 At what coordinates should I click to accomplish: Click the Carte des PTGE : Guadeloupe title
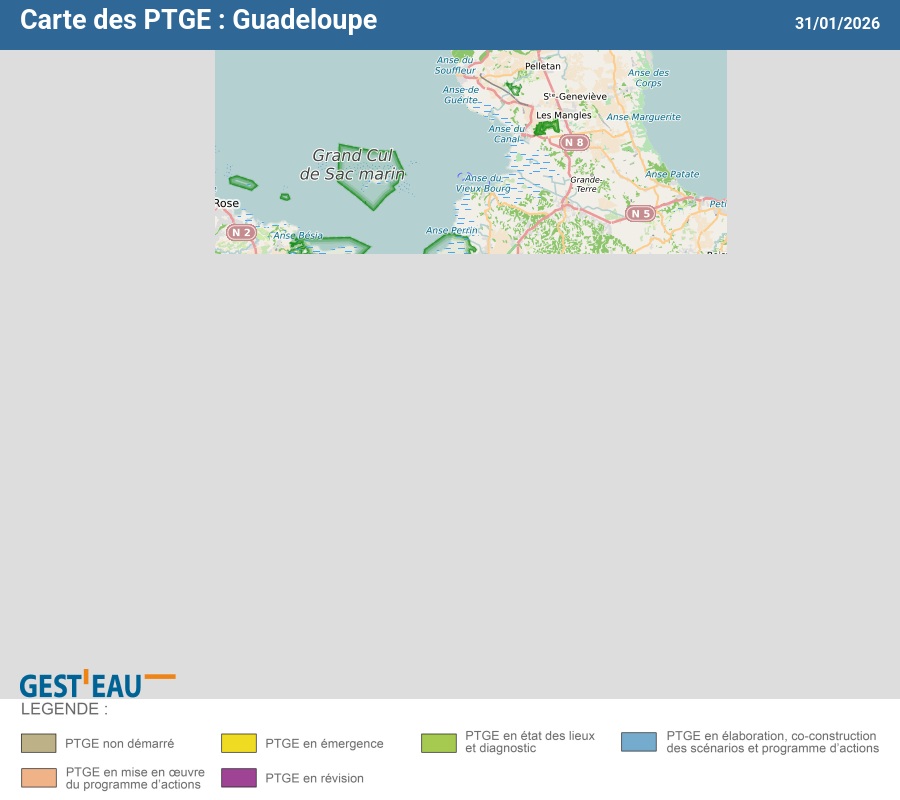click(199, 20)
